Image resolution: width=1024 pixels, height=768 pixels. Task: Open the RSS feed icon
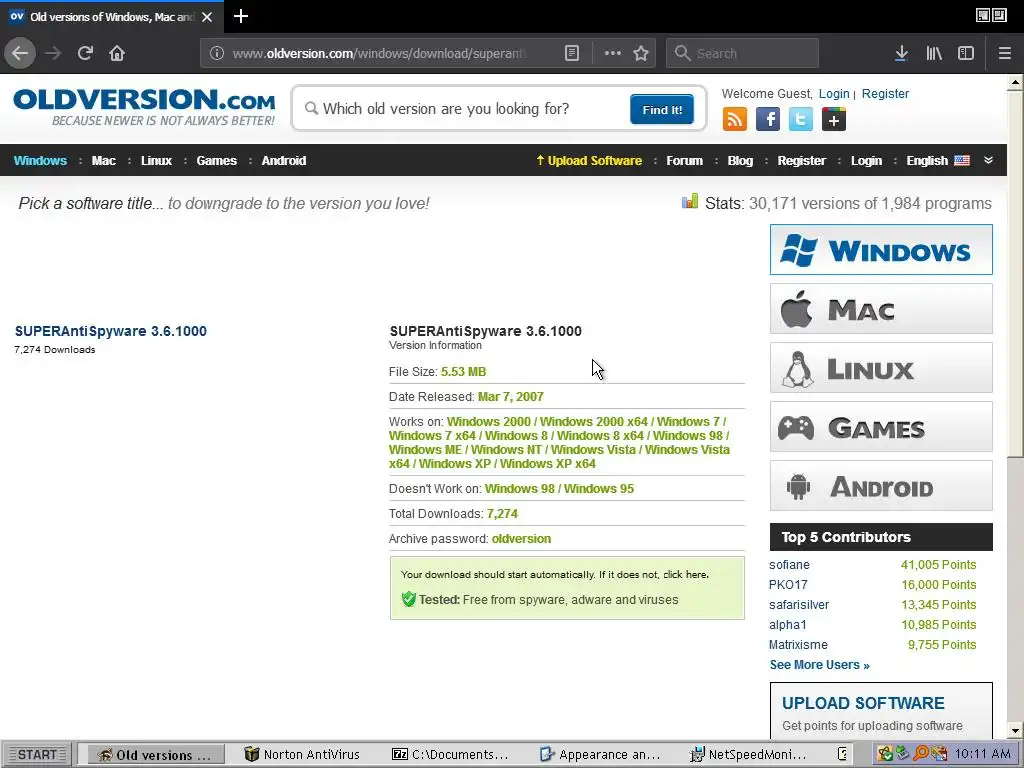[x=735, y=120]
